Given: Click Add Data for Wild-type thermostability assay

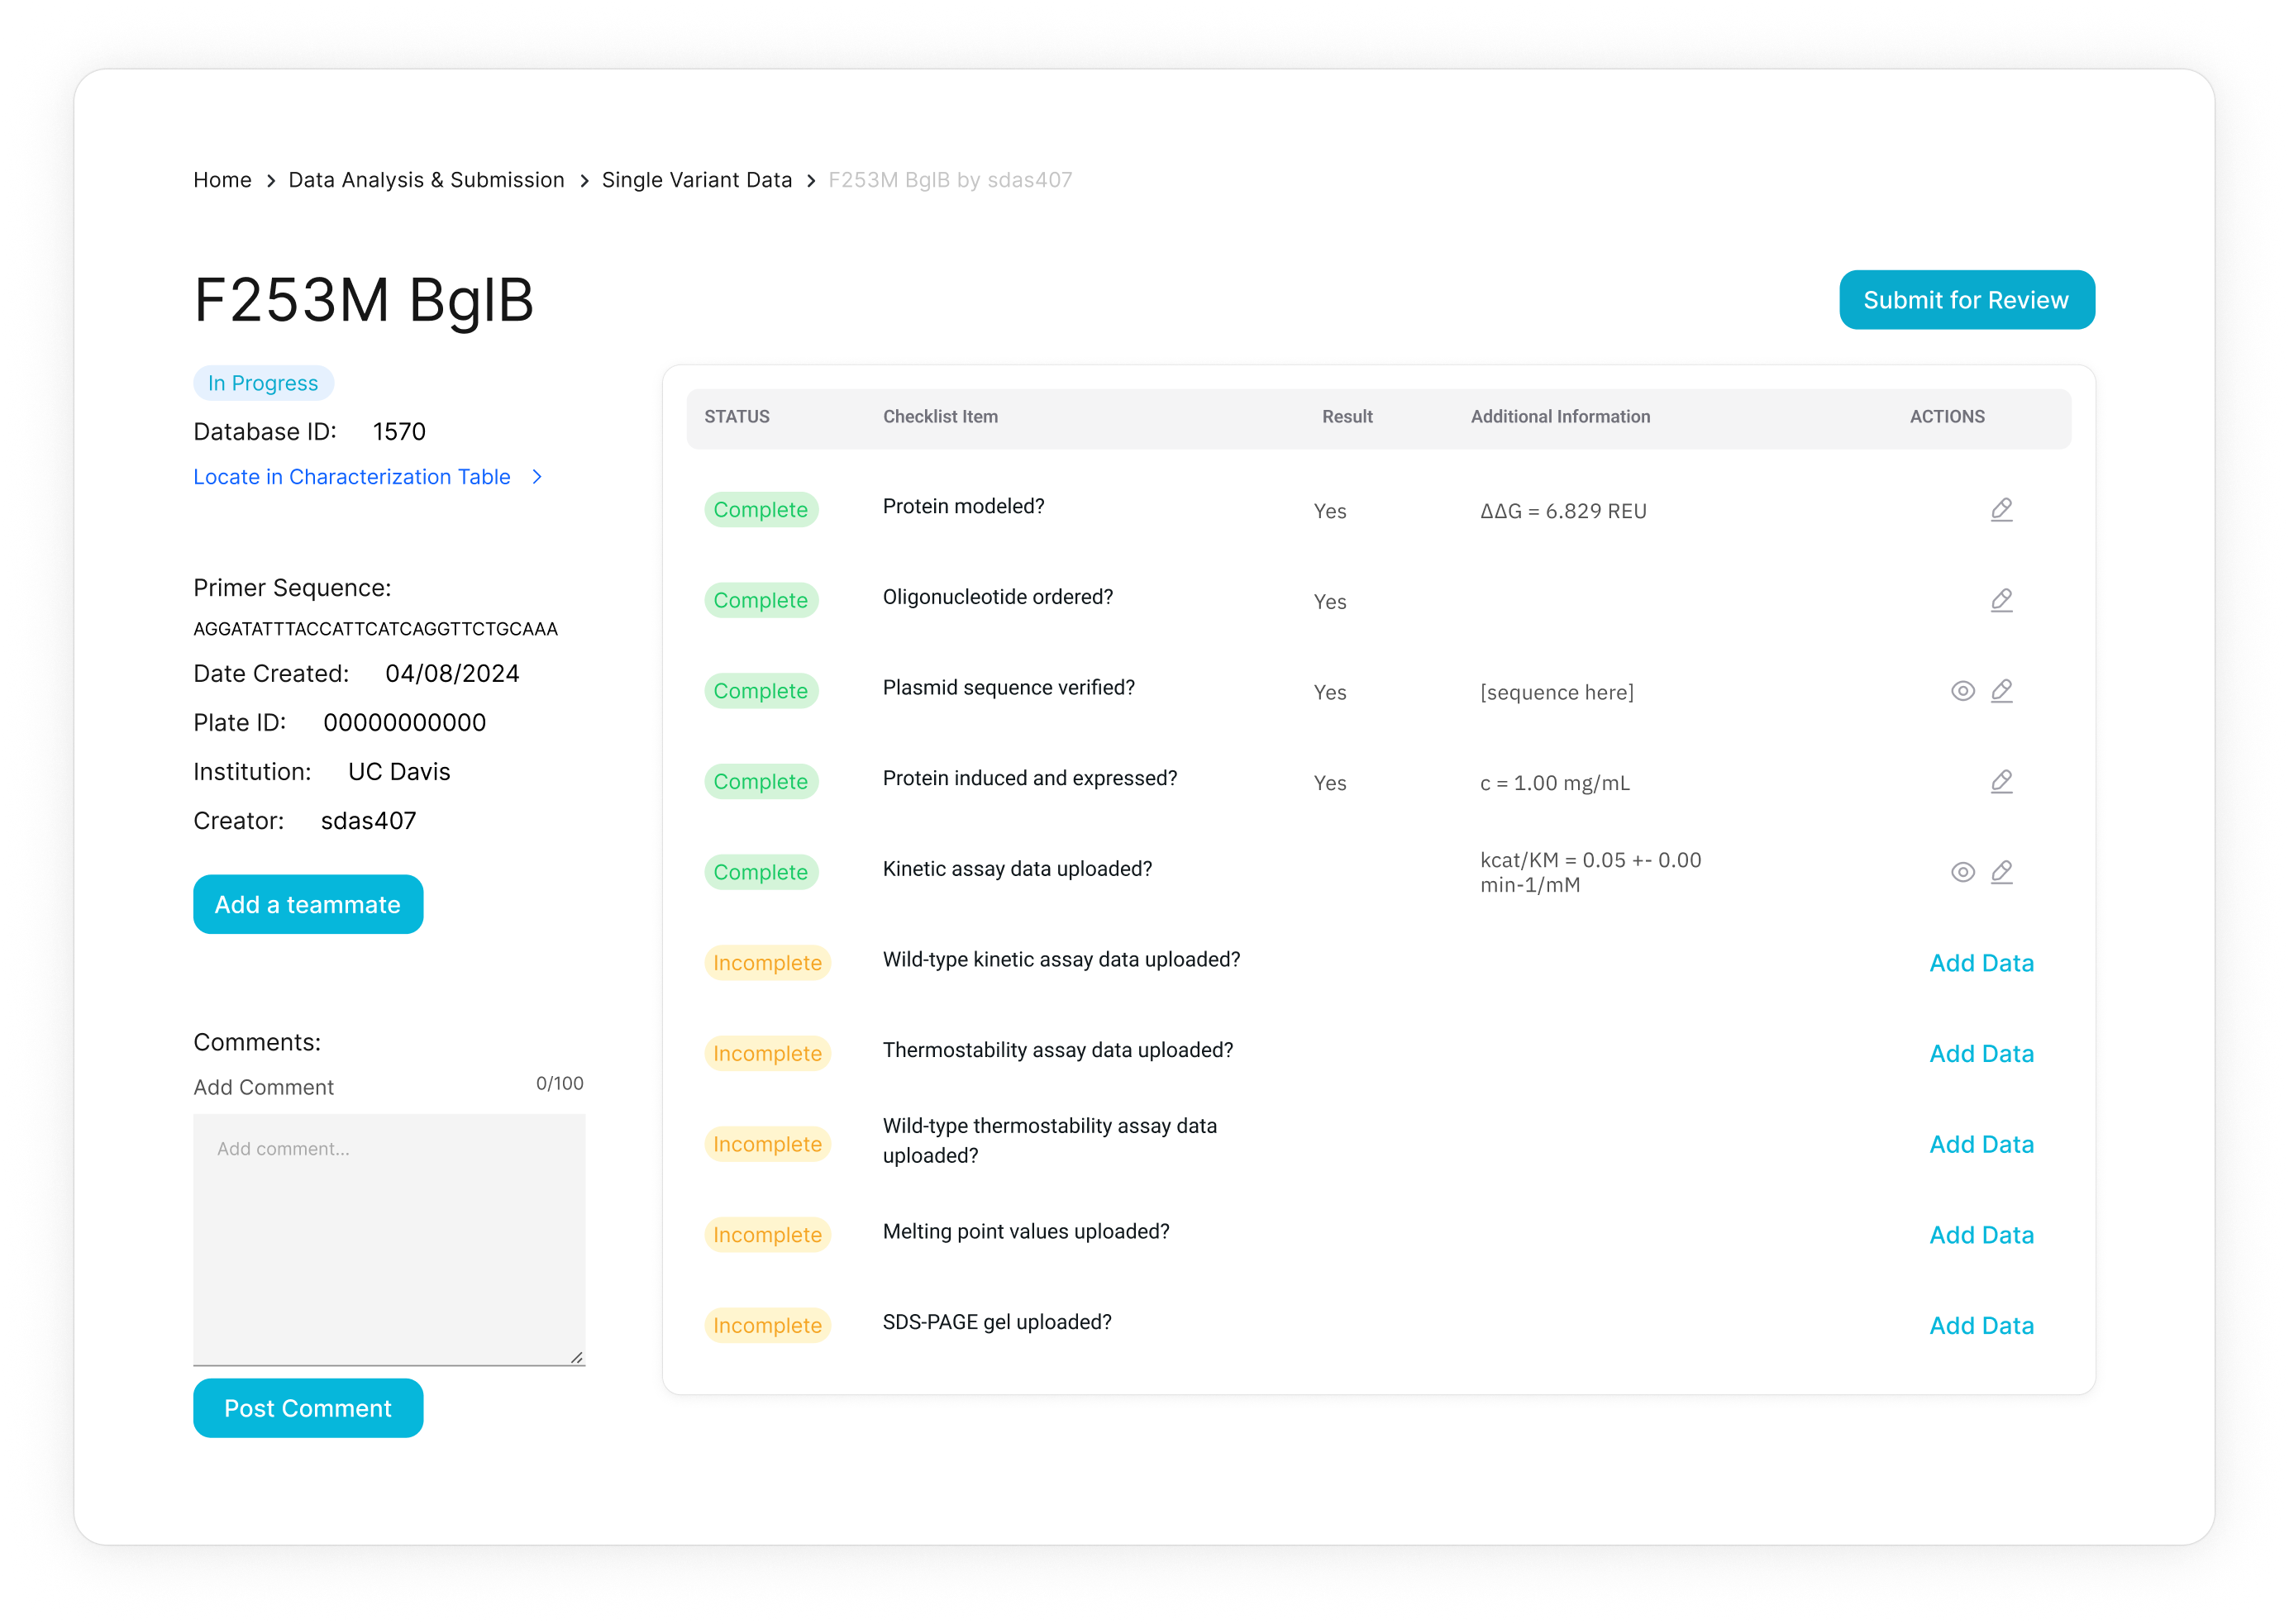Looking at the screenshot, I should pyautogui.click(x=1981, y=1142).
